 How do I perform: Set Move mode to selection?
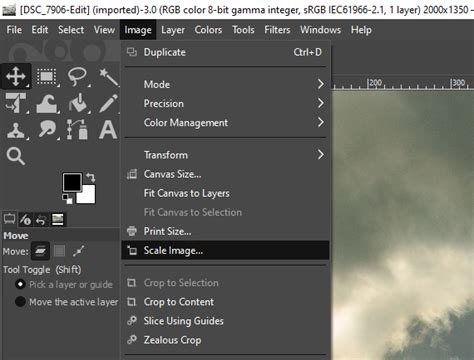click(59, 251)
